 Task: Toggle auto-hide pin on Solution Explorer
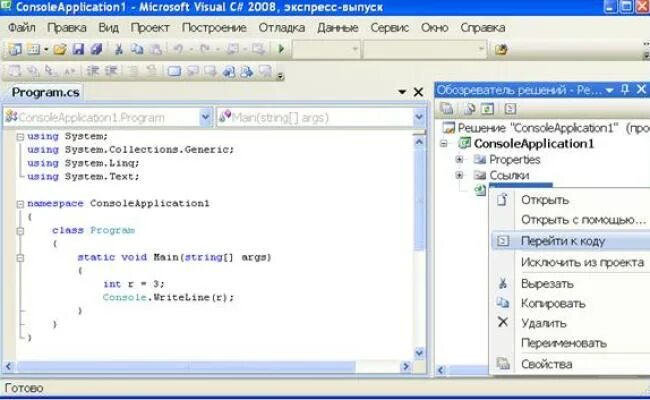coord(625,90)
